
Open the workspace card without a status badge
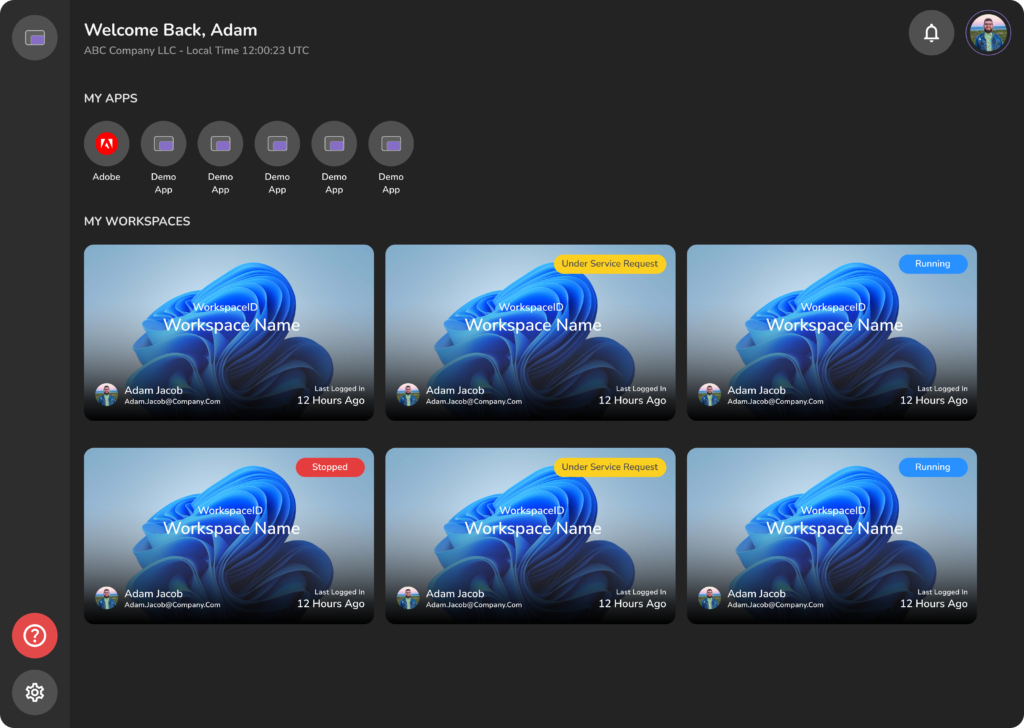(229, 332)
